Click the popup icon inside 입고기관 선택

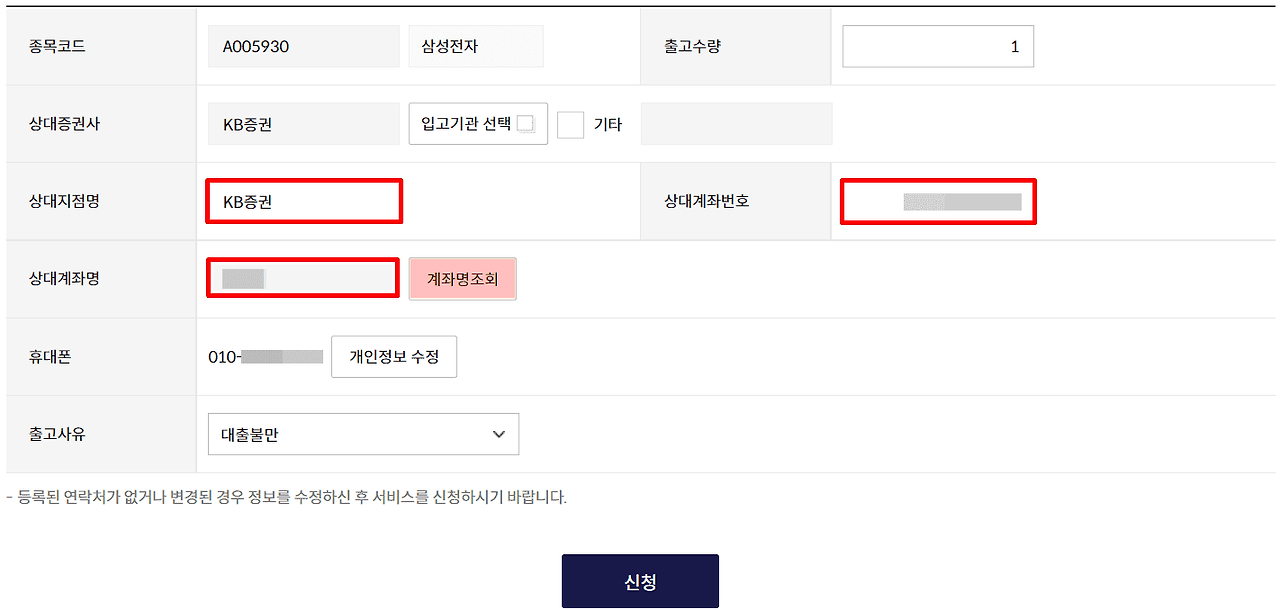[526, 124]
